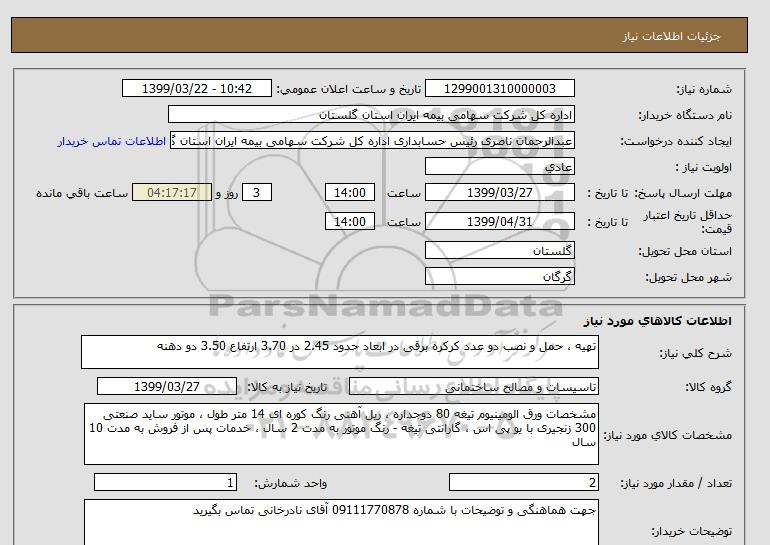
Task: Click the واحد شمارش label
Action: [x=291, y=484]
